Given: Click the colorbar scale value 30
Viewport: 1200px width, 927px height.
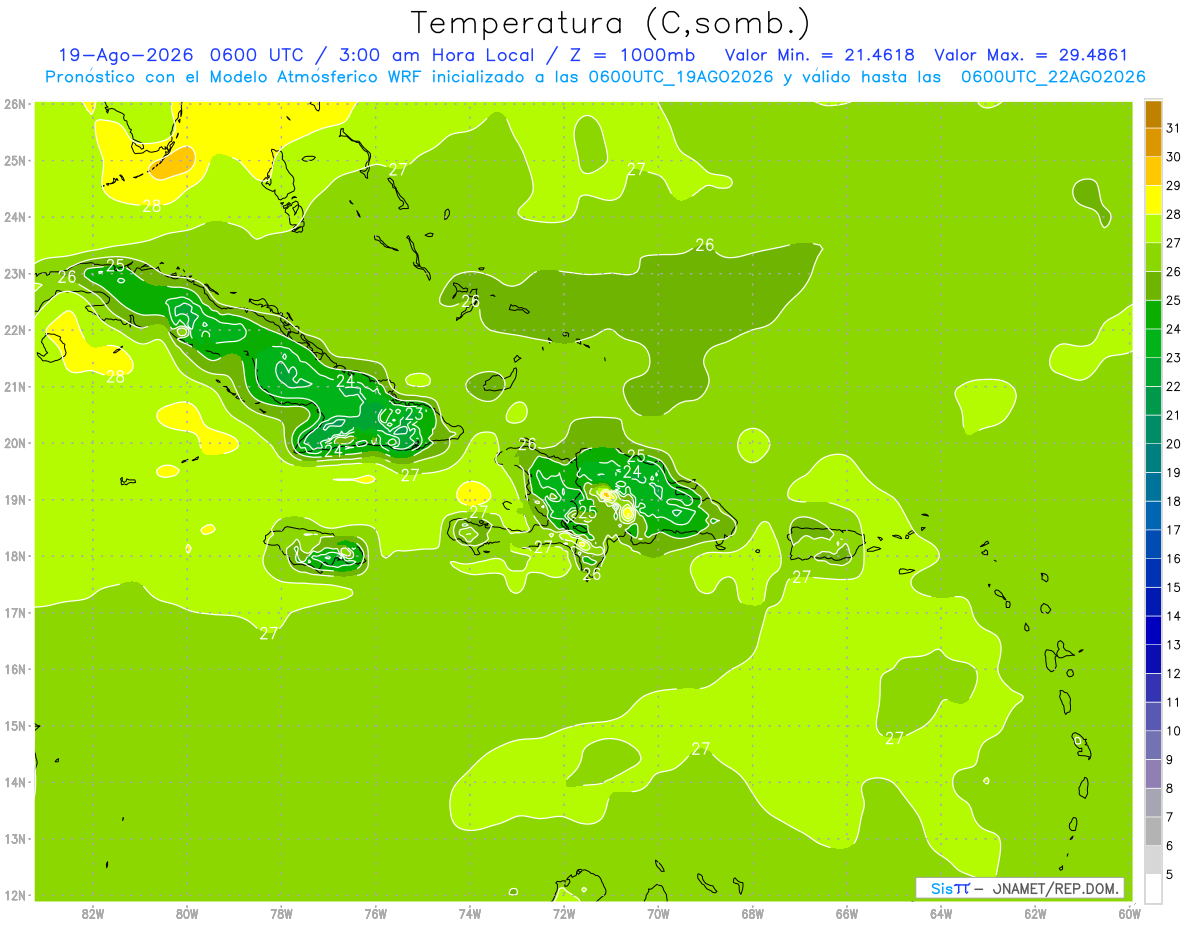Looking at the screenshot, I should (x=1173, y=157).
